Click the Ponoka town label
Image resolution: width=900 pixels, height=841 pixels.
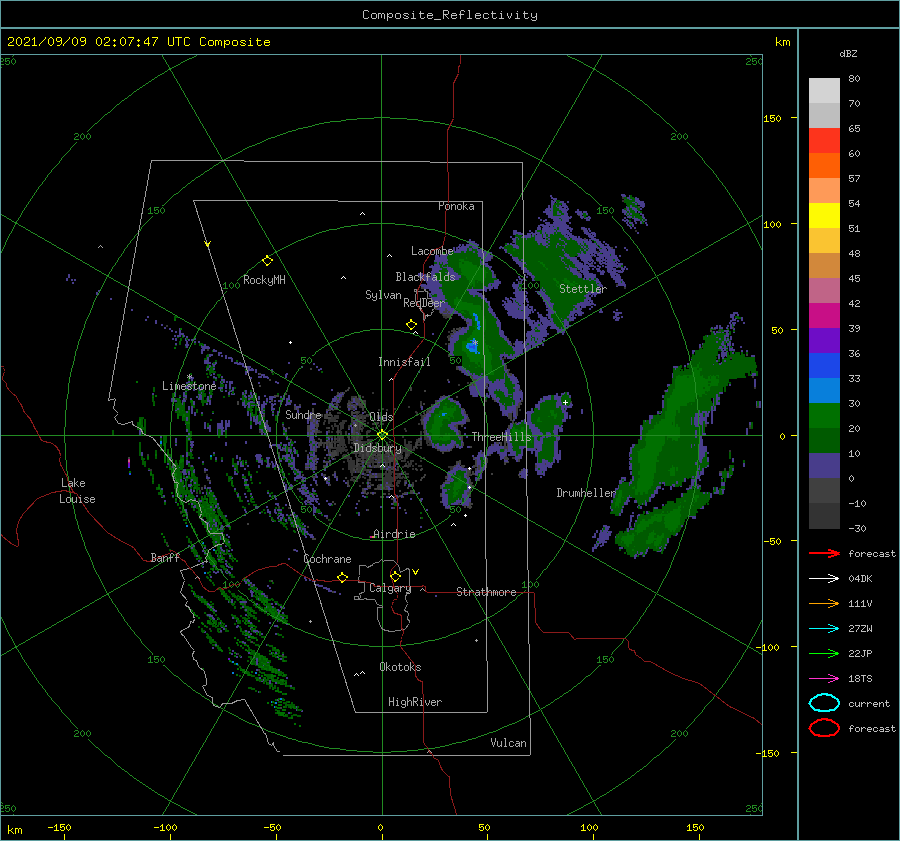(456, 206)
